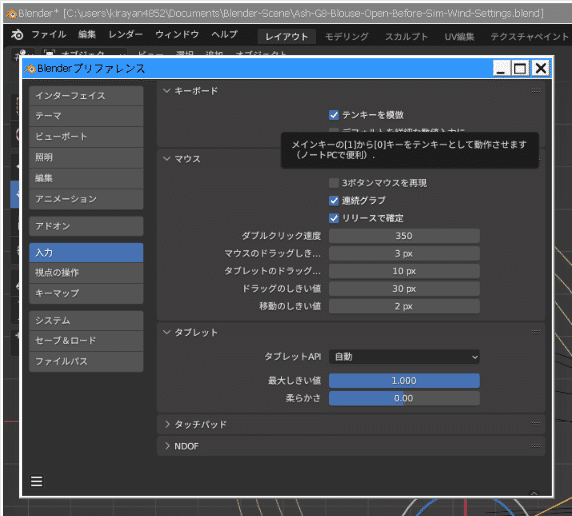Disable the テンキーを模倣 checkbox

[334, 115]
